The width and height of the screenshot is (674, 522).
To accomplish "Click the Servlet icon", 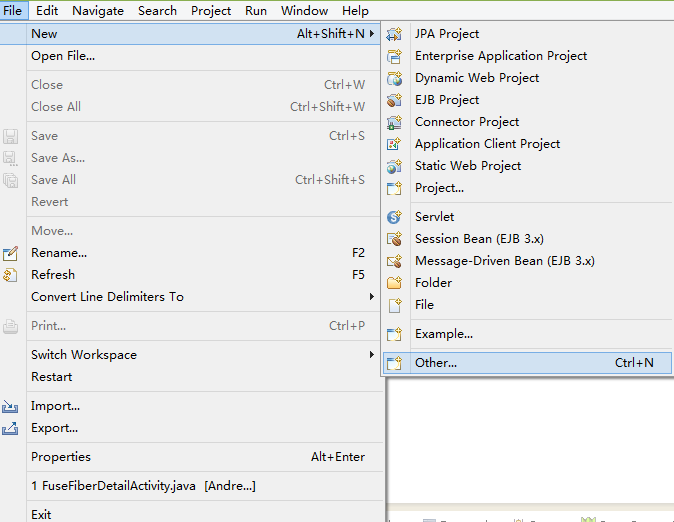I will click(x=394, y=217).
